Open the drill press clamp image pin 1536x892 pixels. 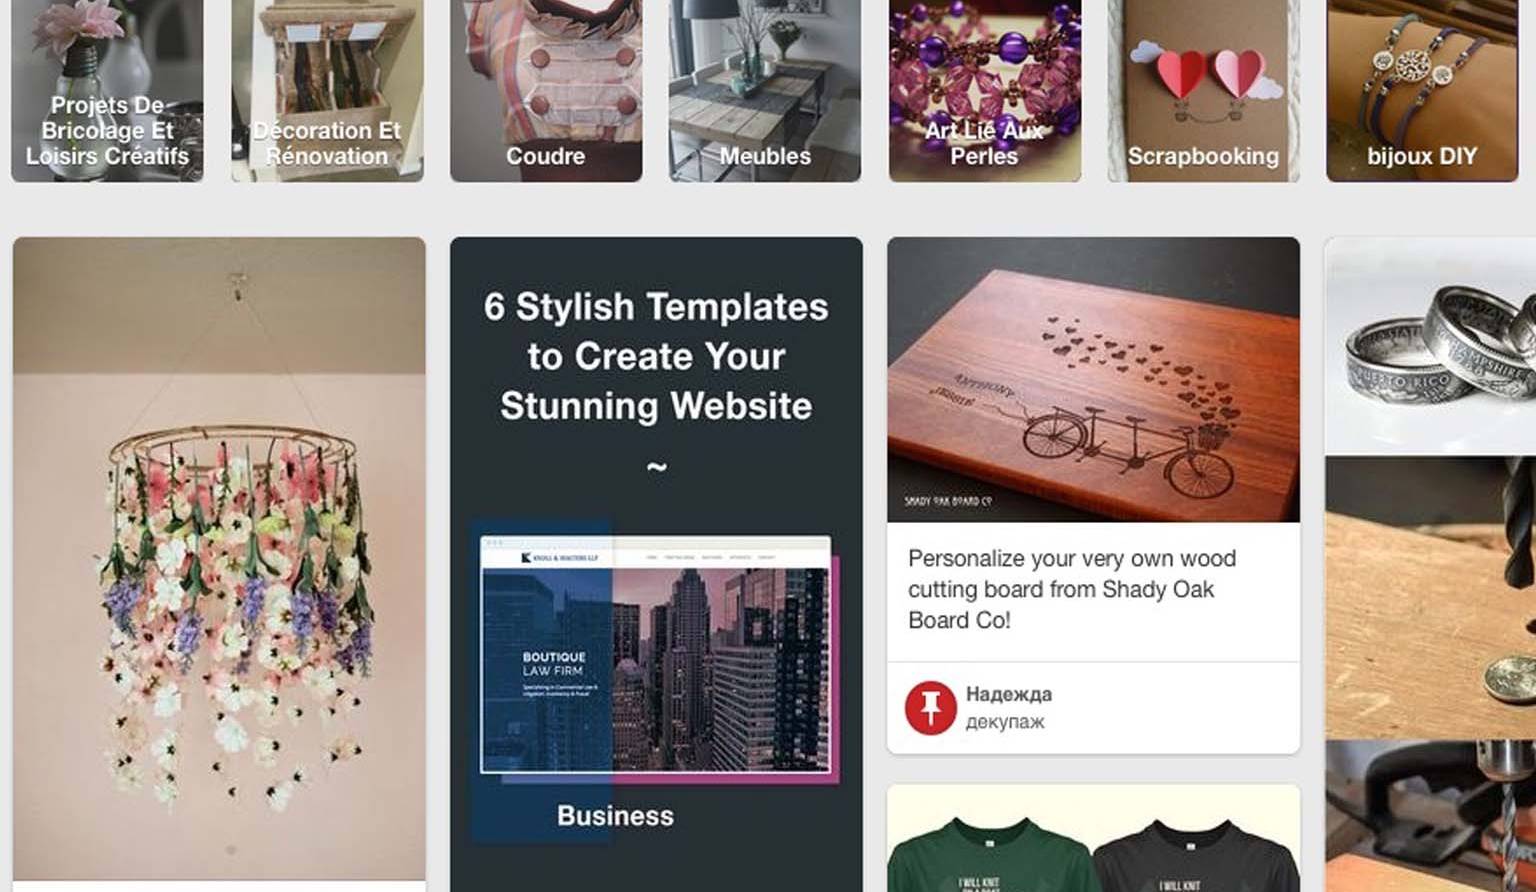point(1430,816)
